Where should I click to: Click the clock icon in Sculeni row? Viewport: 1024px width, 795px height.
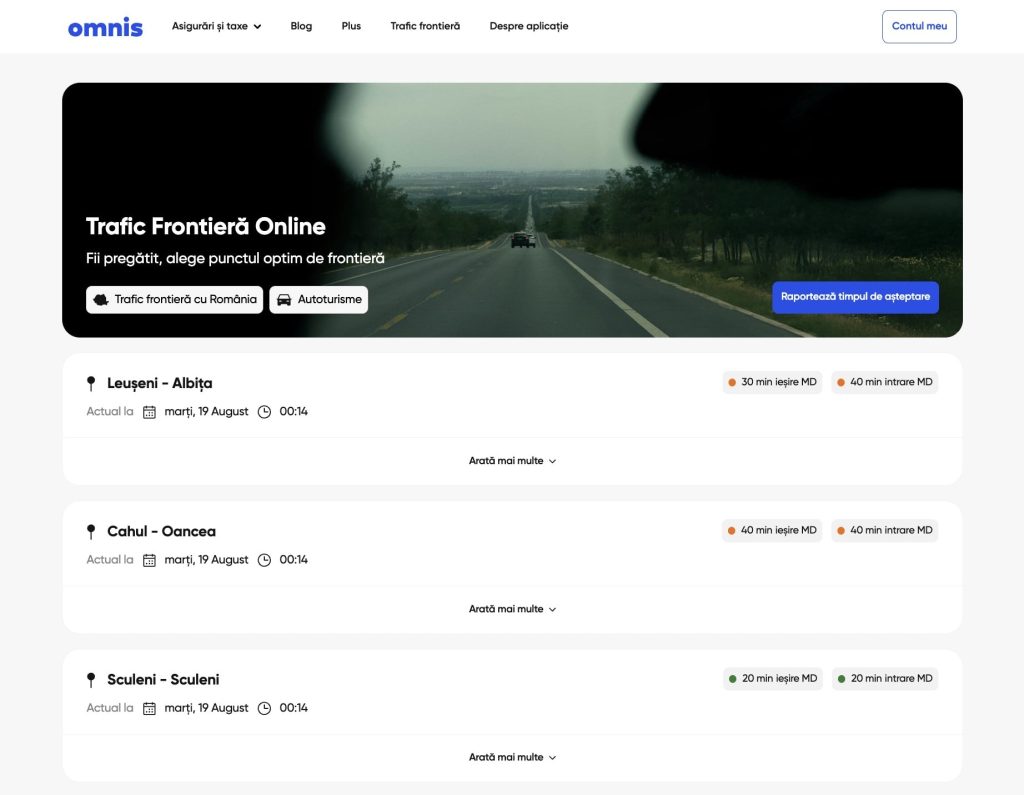pos(264,709)
